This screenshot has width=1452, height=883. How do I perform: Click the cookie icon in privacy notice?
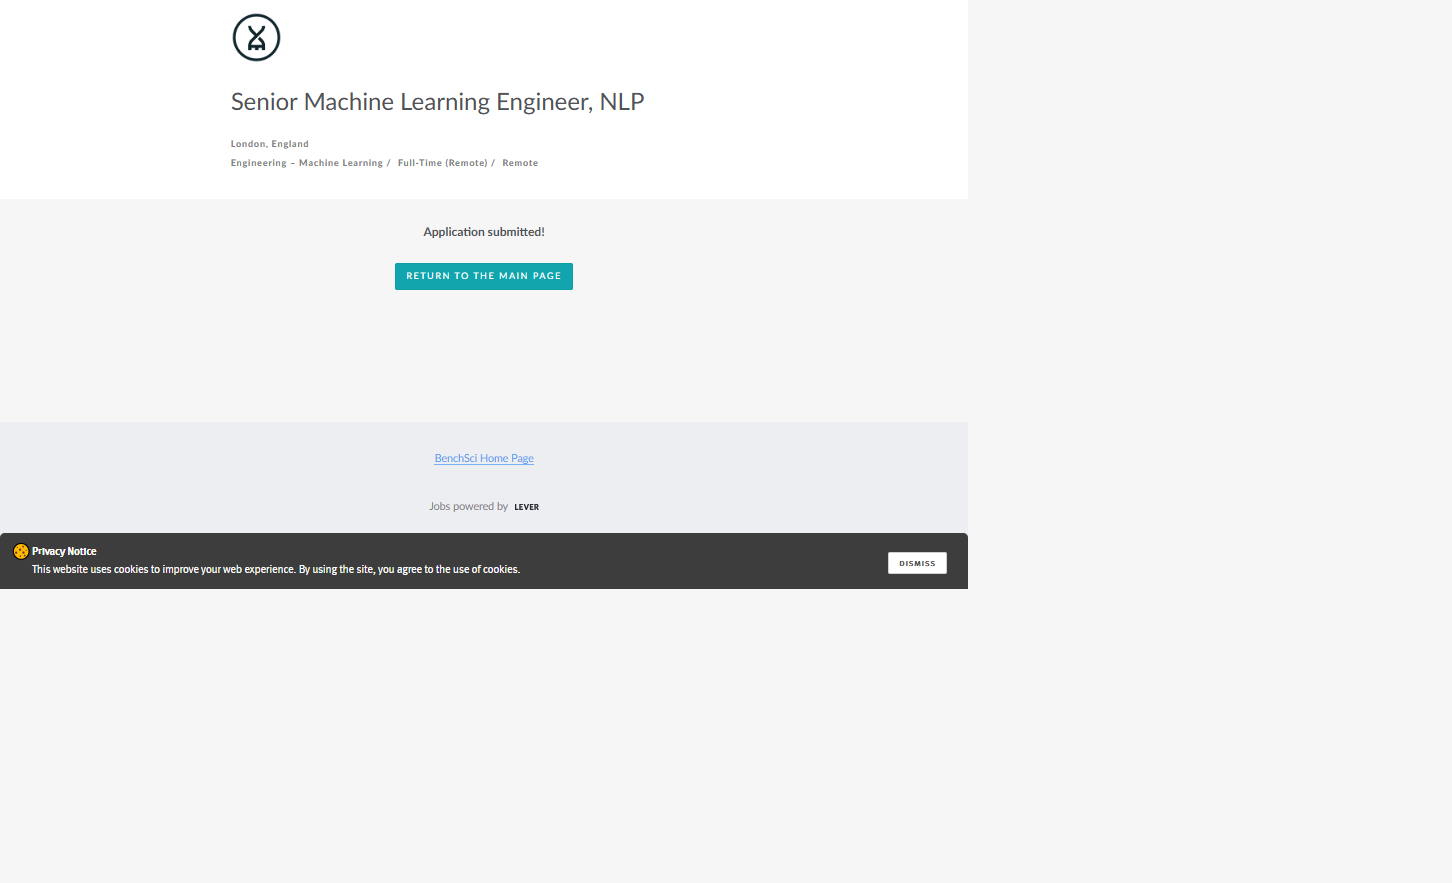point(20,551)
